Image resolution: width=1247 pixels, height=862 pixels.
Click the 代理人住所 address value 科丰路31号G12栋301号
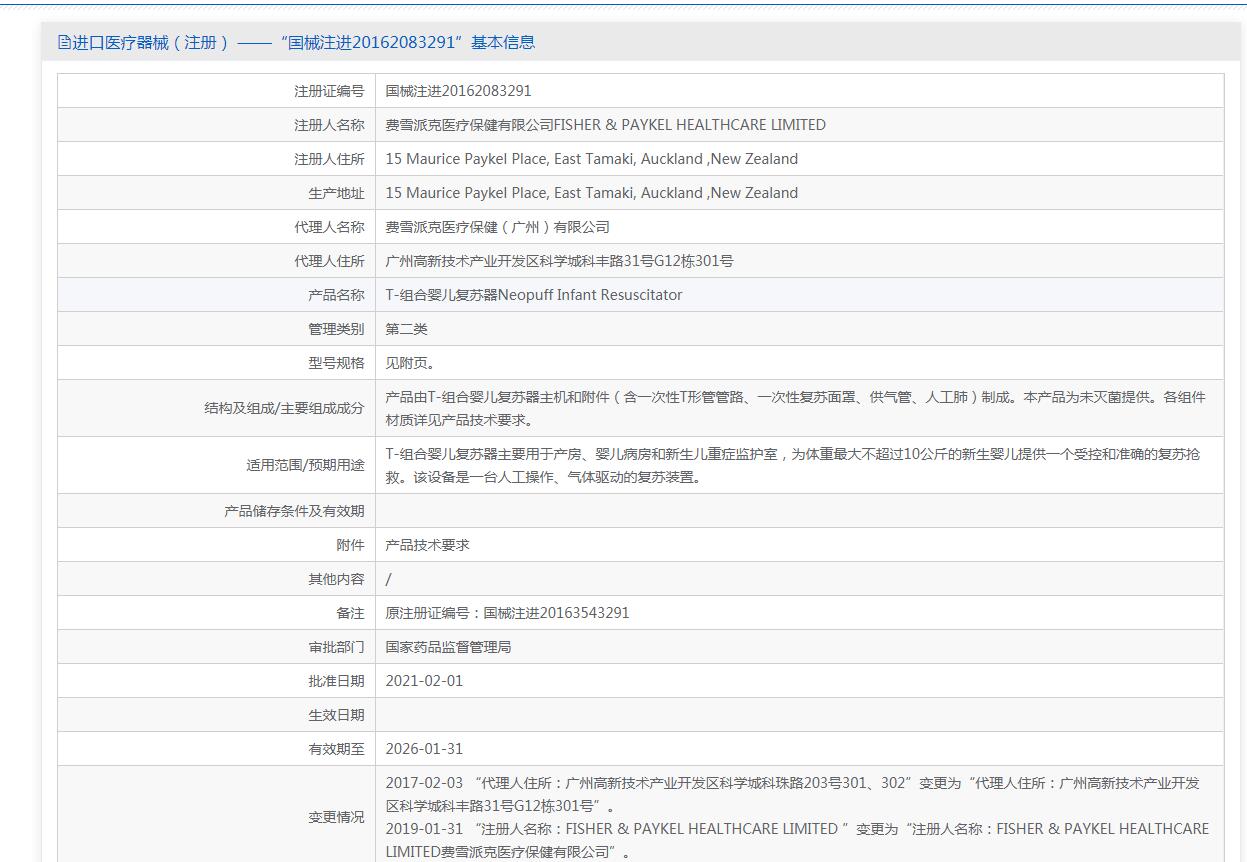pyautogui.click(x=559, y=261)
